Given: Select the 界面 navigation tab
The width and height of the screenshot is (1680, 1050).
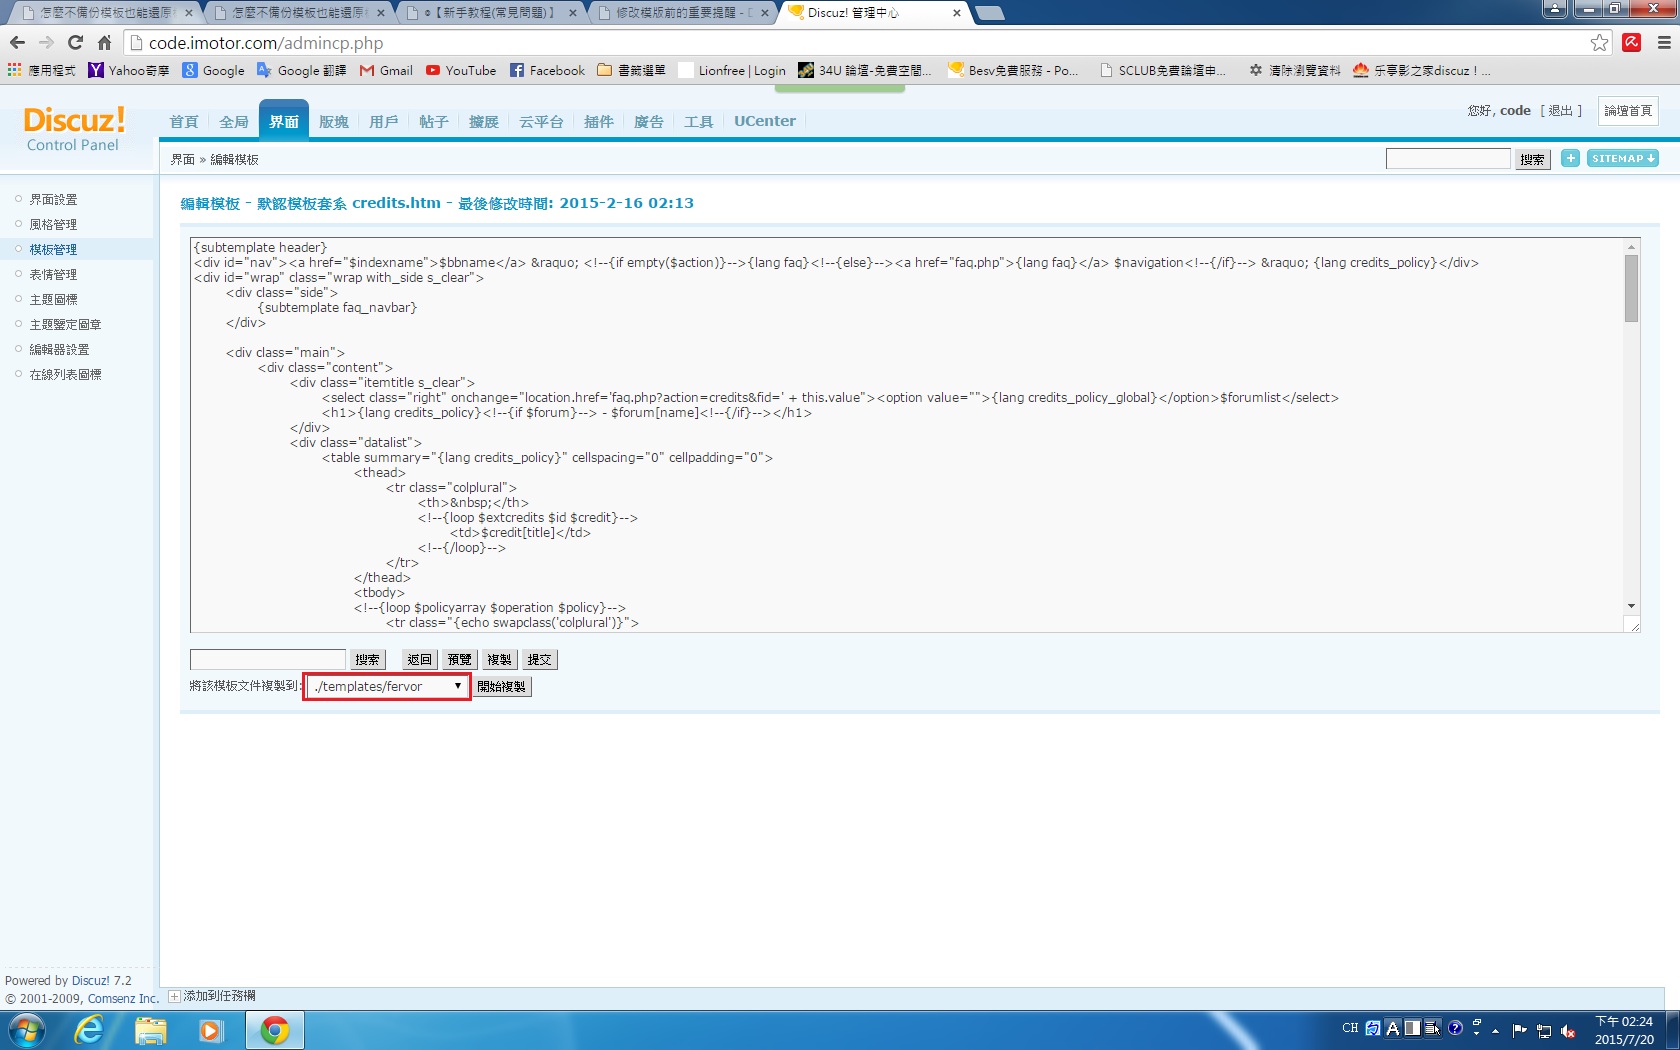Looking at the screenshot, I should pos(284,121).
